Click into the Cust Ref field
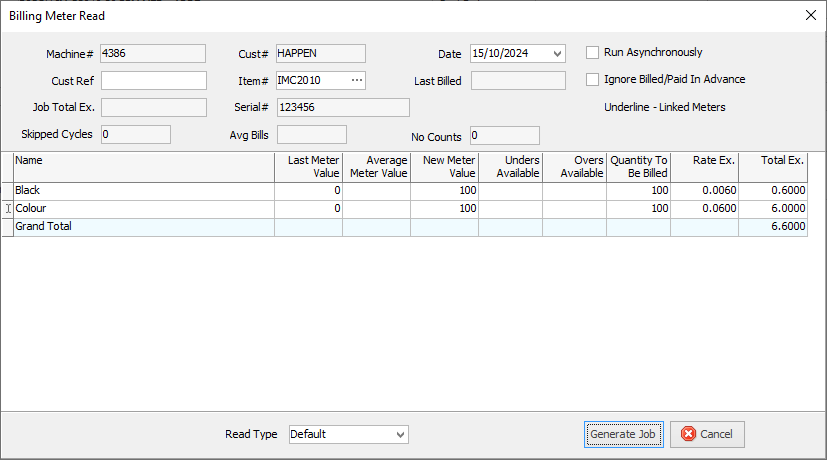Screen dimensions: 827x460 pyautogui.click(x=153, y=81)
